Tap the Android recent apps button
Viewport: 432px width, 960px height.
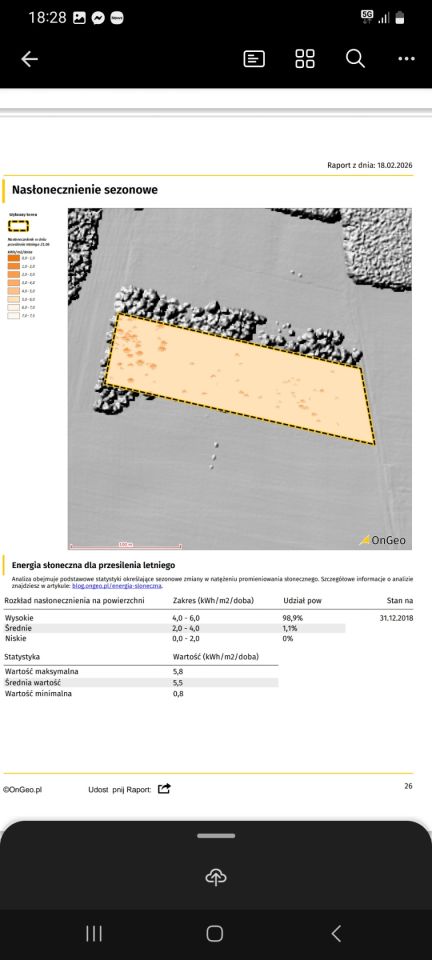(x=94, y=934)
